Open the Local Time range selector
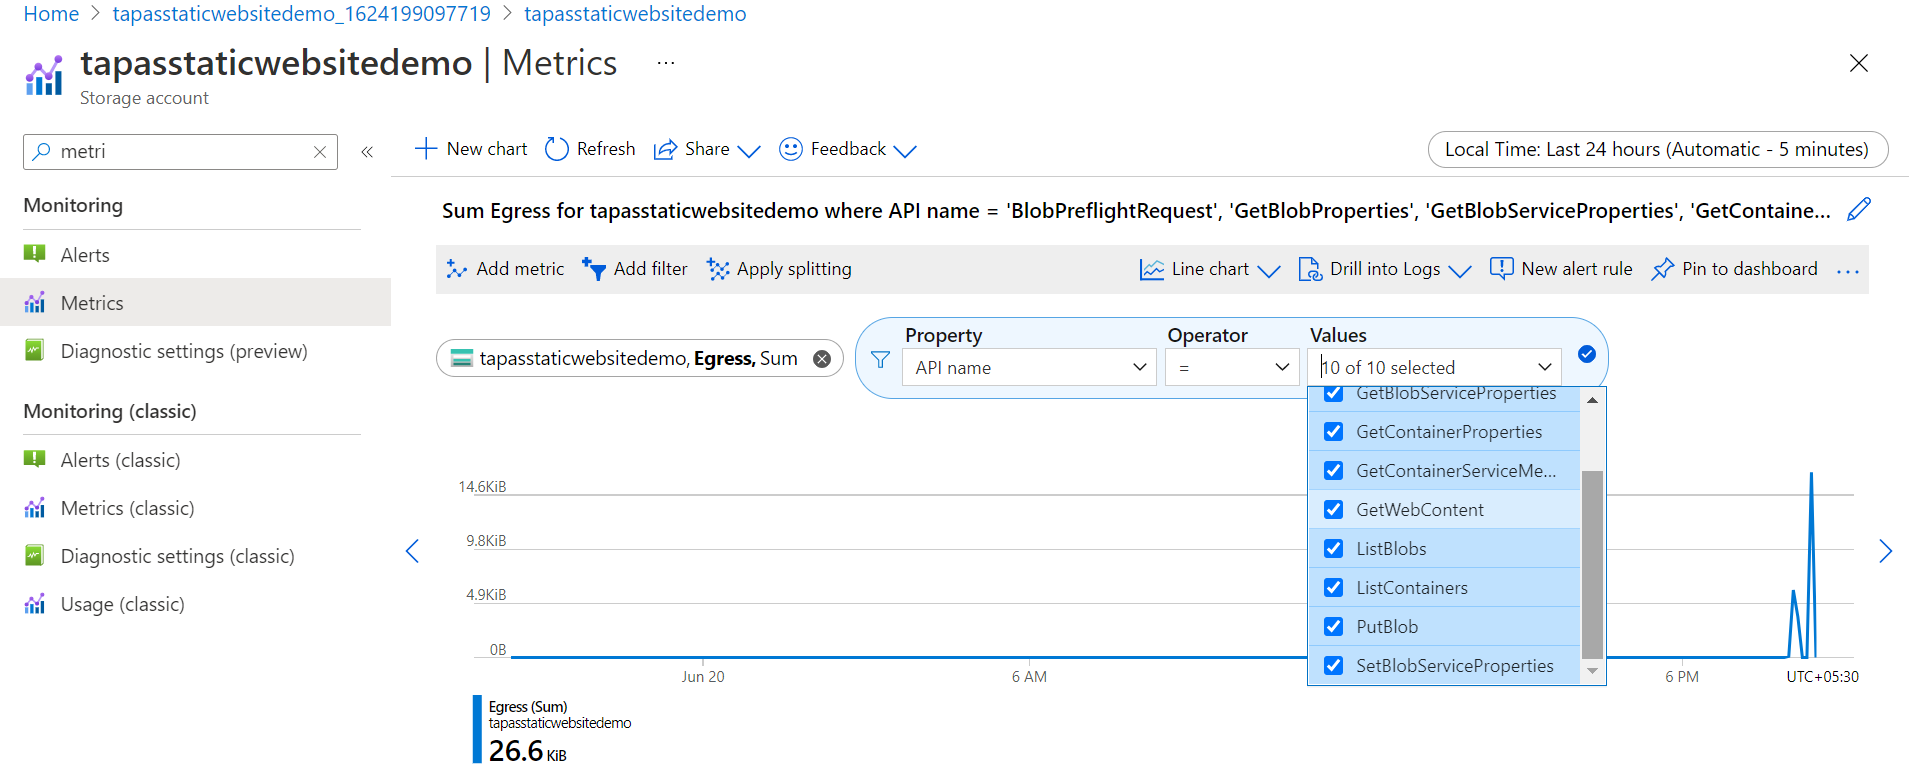Viewport: 1909px width, 769px height. tap(1658, 150)
